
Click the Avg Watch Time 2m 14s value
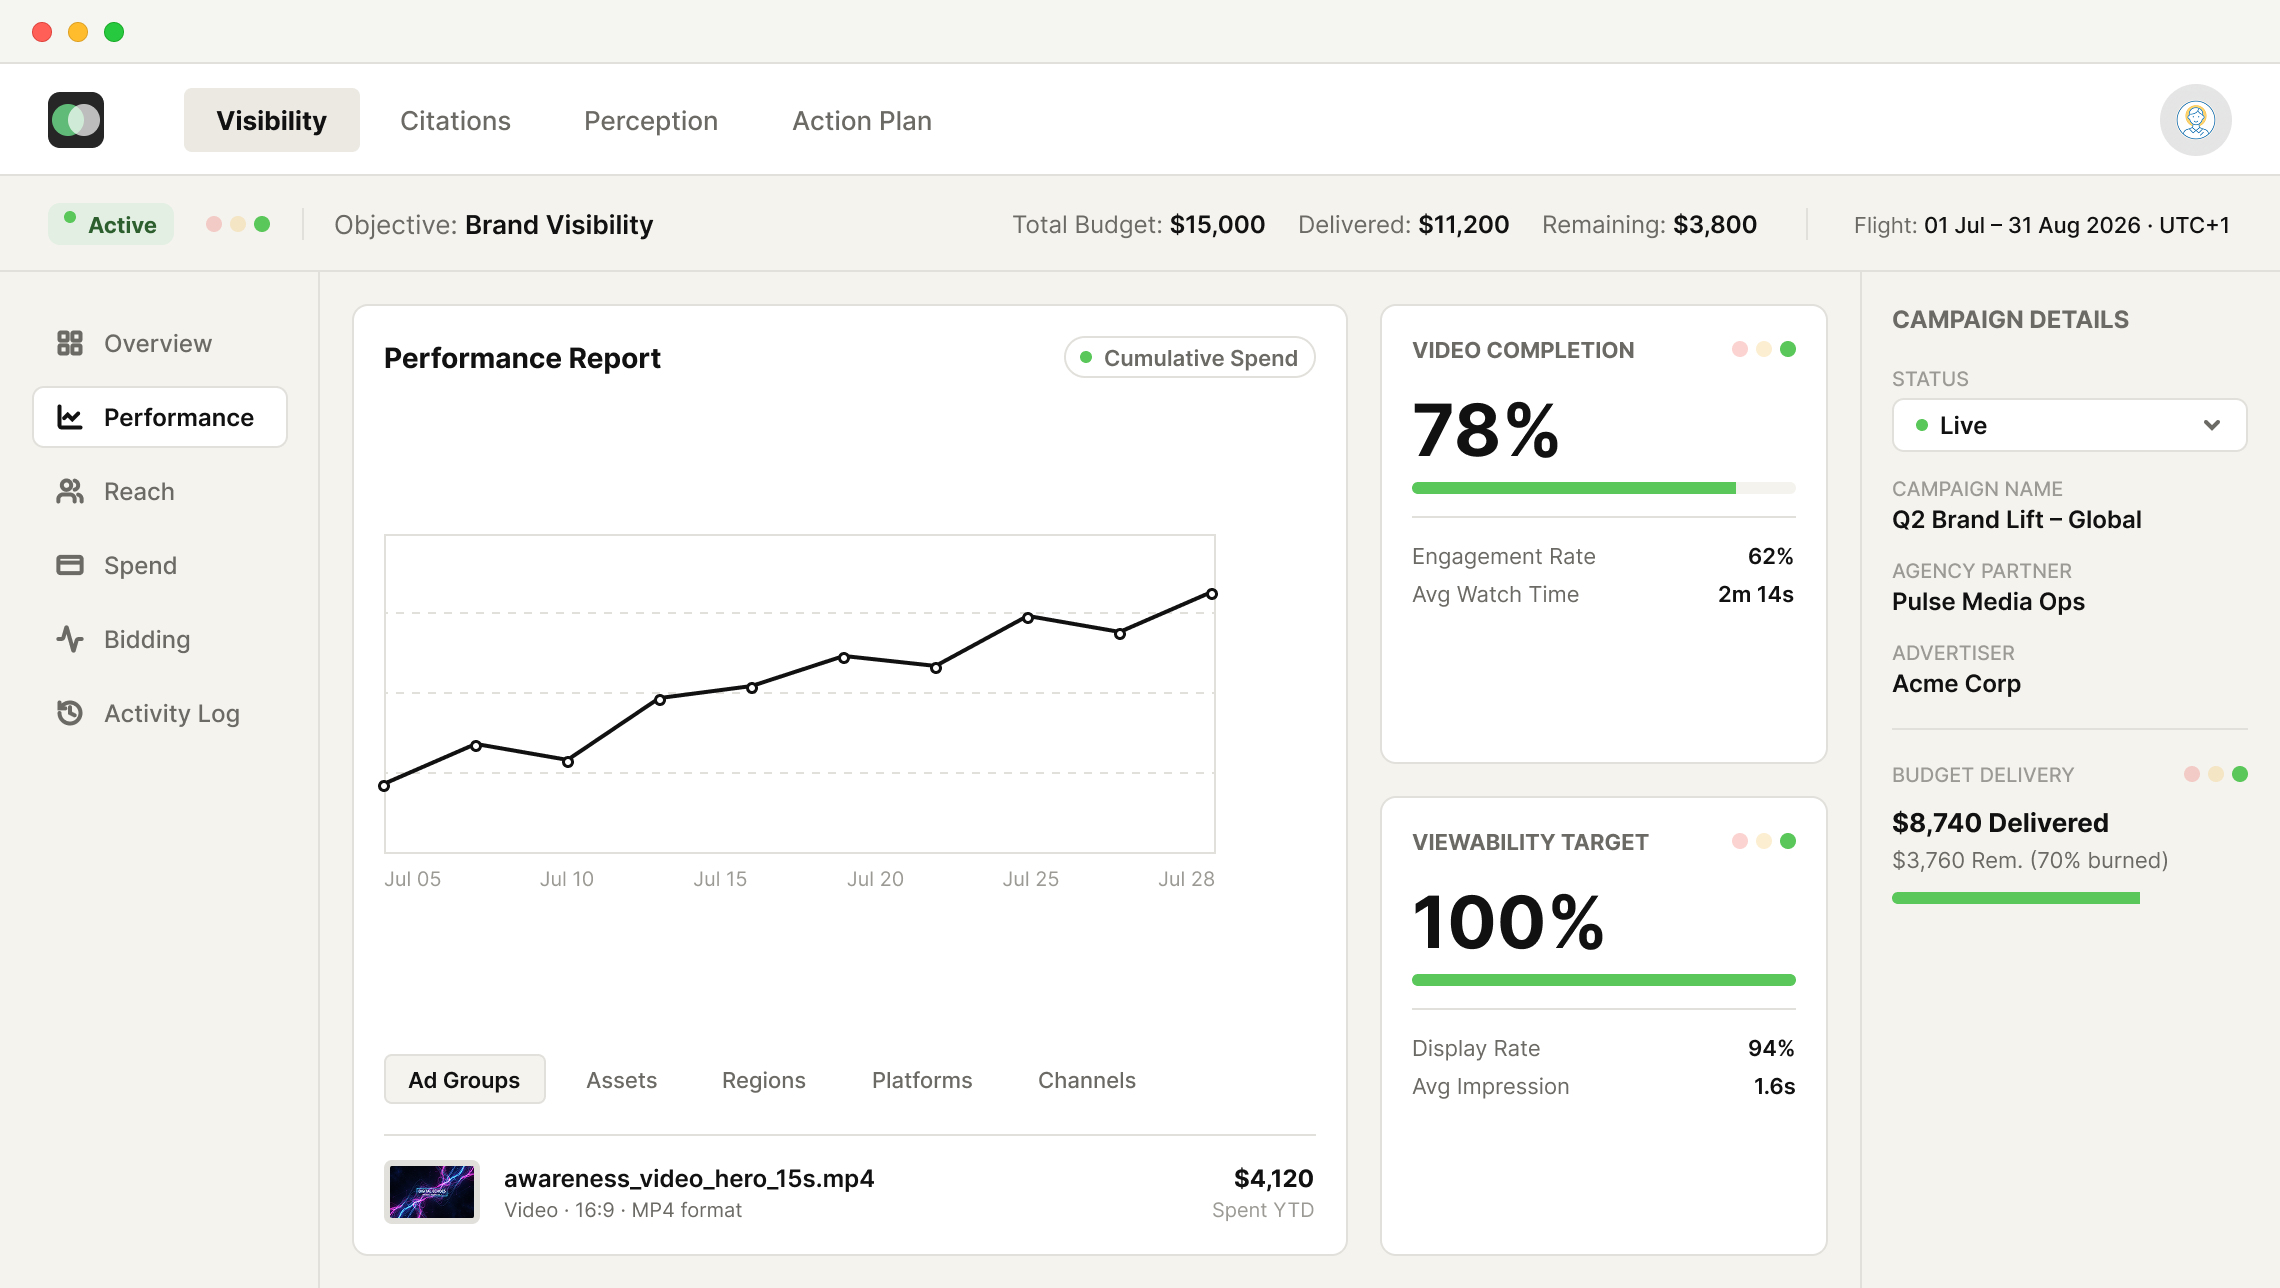click(x=1756, y=594)
